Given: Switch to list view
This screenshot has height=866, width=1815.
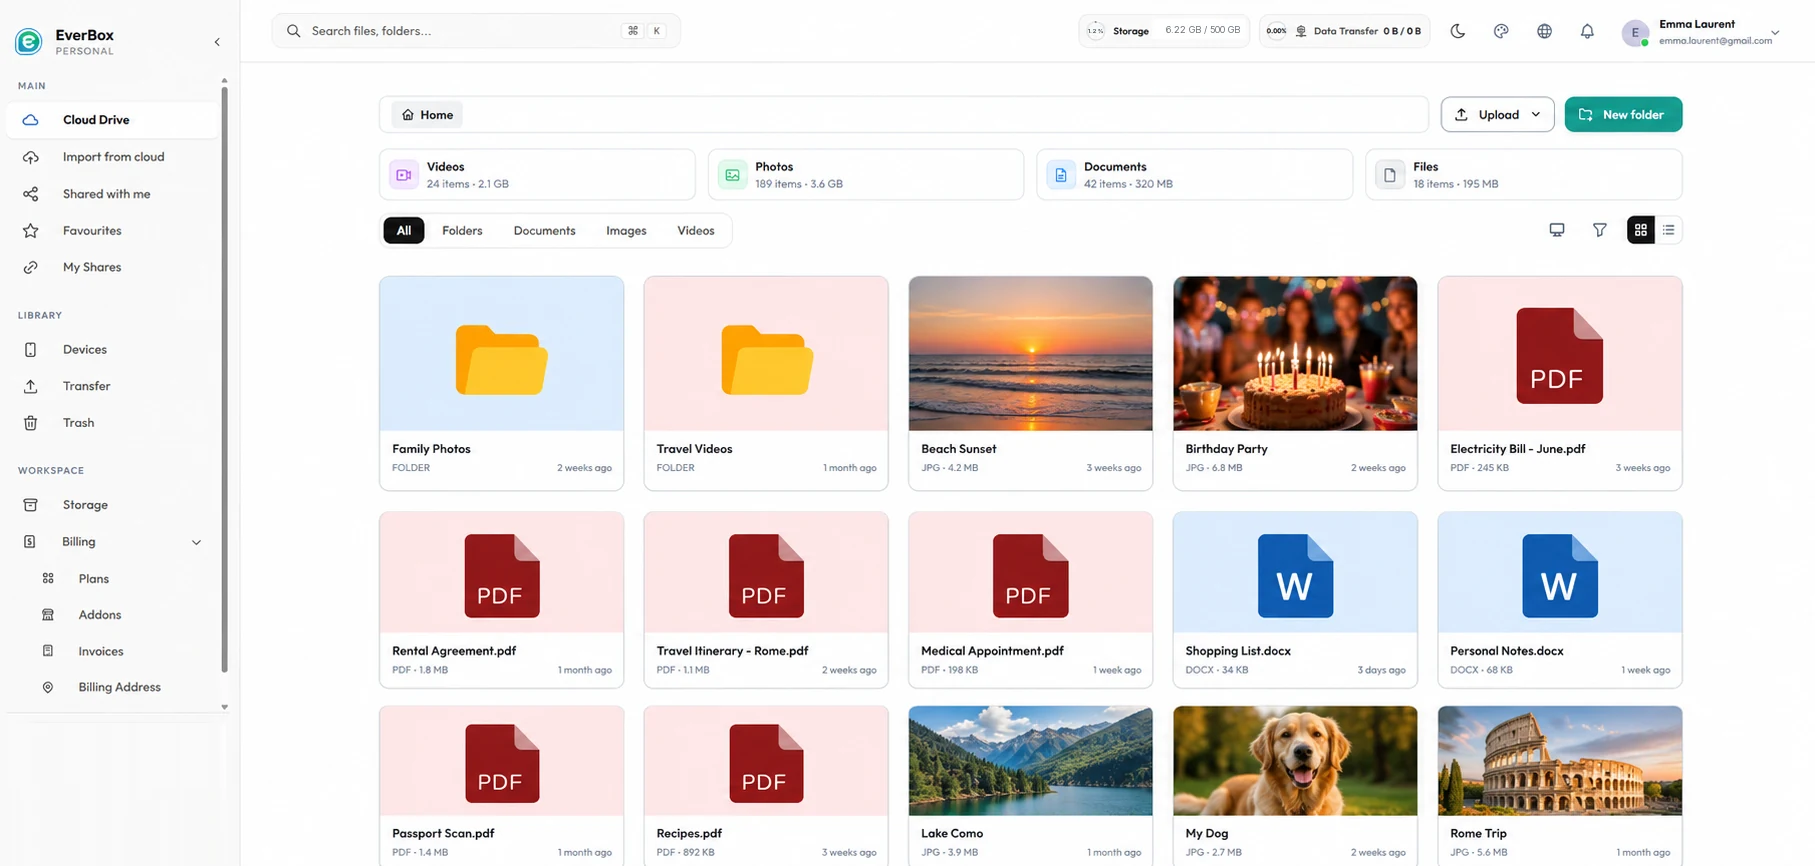Looking at the screenshot, I should pos(1668,230).
